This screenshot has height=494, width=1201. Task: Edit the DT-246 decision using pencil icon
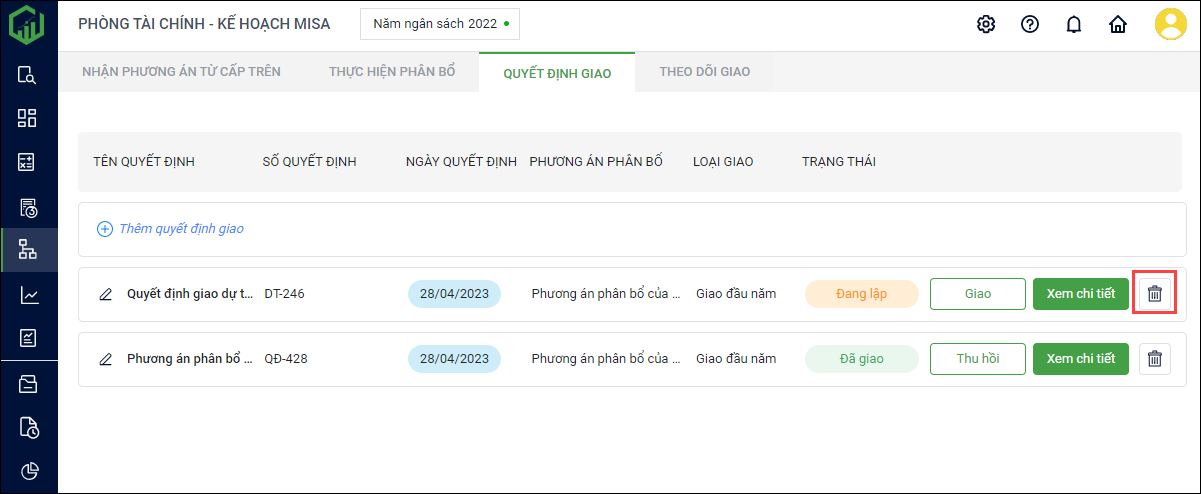106,294
